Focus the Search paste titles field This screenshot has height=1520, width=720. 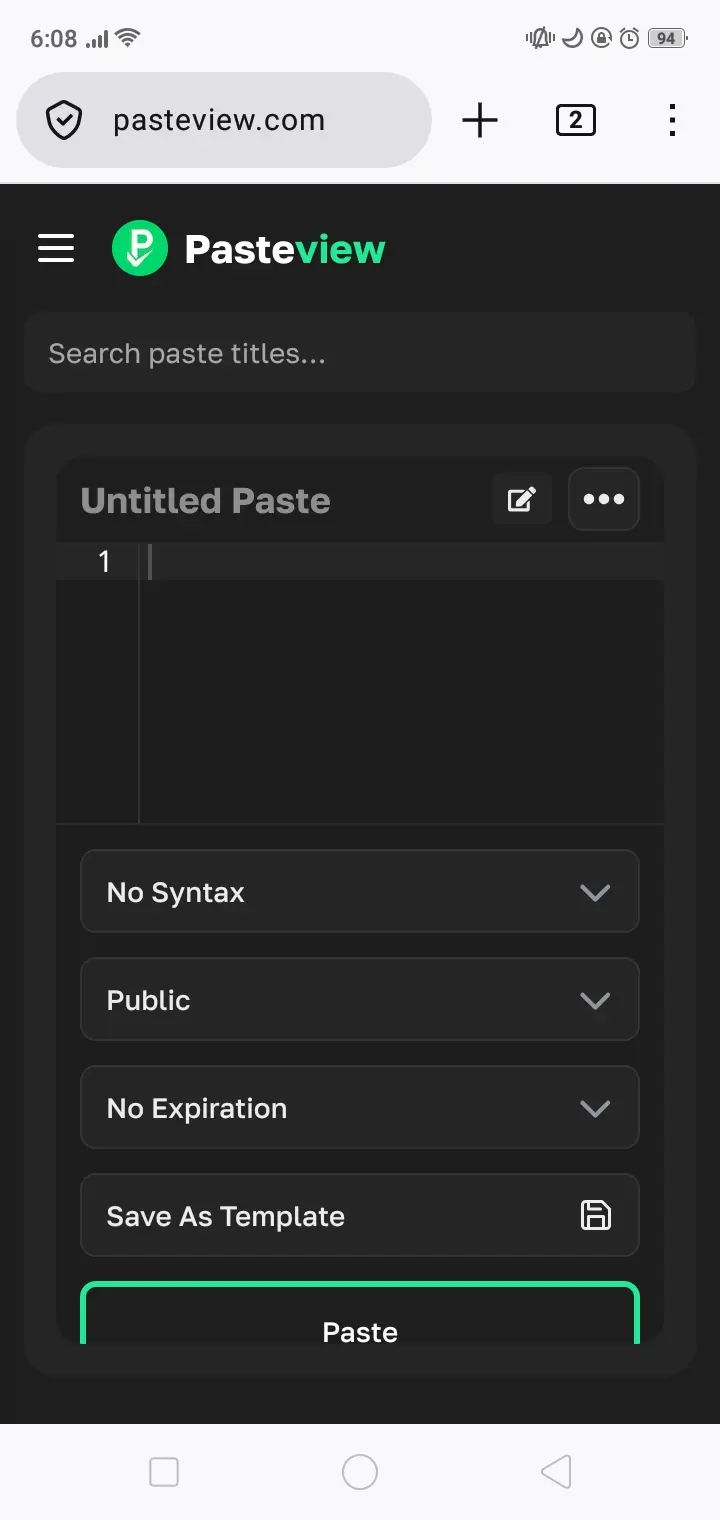360,352
